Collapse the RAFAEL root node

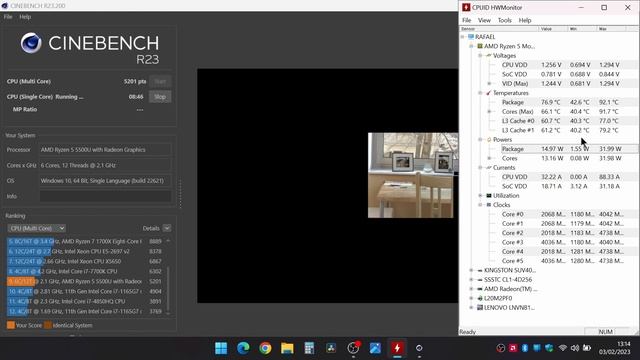point(462,37)
